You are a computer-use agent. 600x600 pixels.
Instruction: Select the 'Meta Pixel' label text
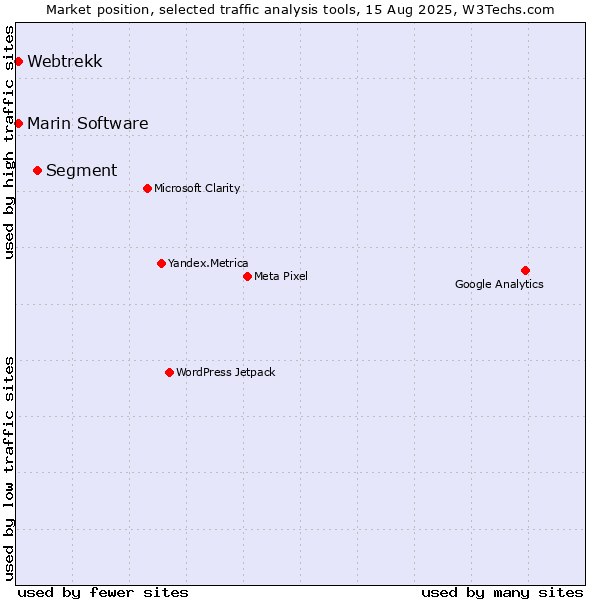coord(281,276)
